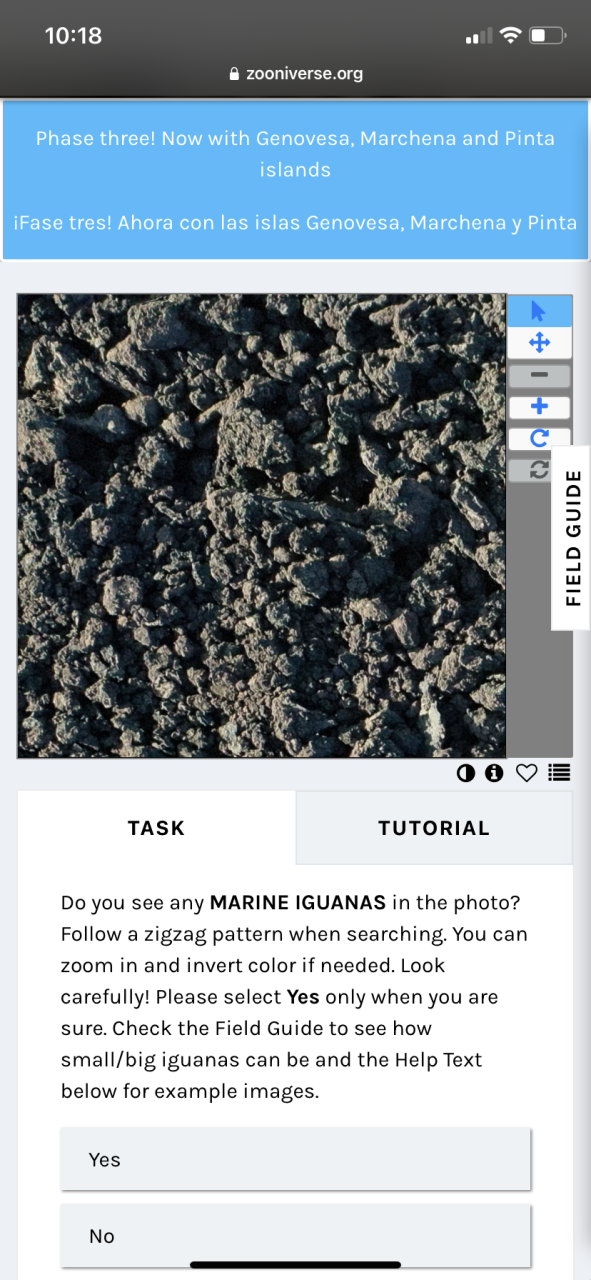The image size is (591, 1280).
Task: Tap the Wi-Fi status icon
Action: (x=511, y=36)
